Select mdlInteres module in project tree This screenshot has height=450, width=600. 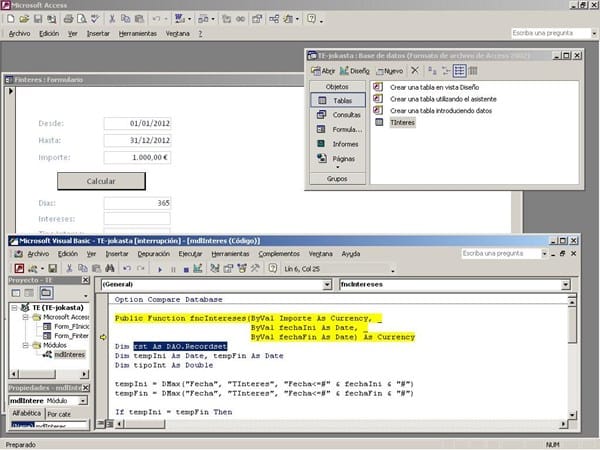[68, 353]
